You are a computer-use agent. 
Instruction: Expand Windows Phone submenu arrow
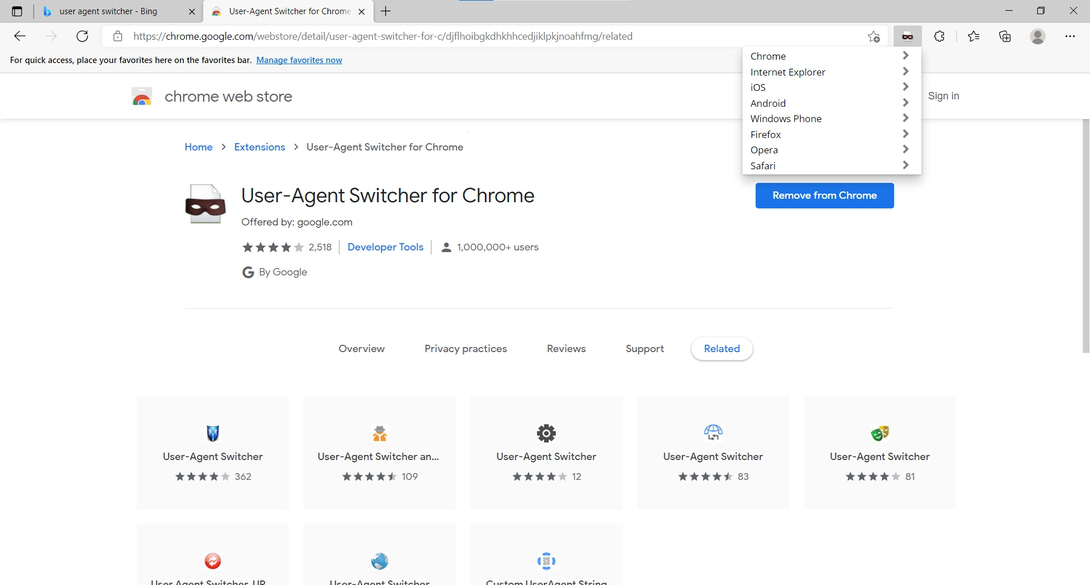pyautogui.click(x=905, y=118)
